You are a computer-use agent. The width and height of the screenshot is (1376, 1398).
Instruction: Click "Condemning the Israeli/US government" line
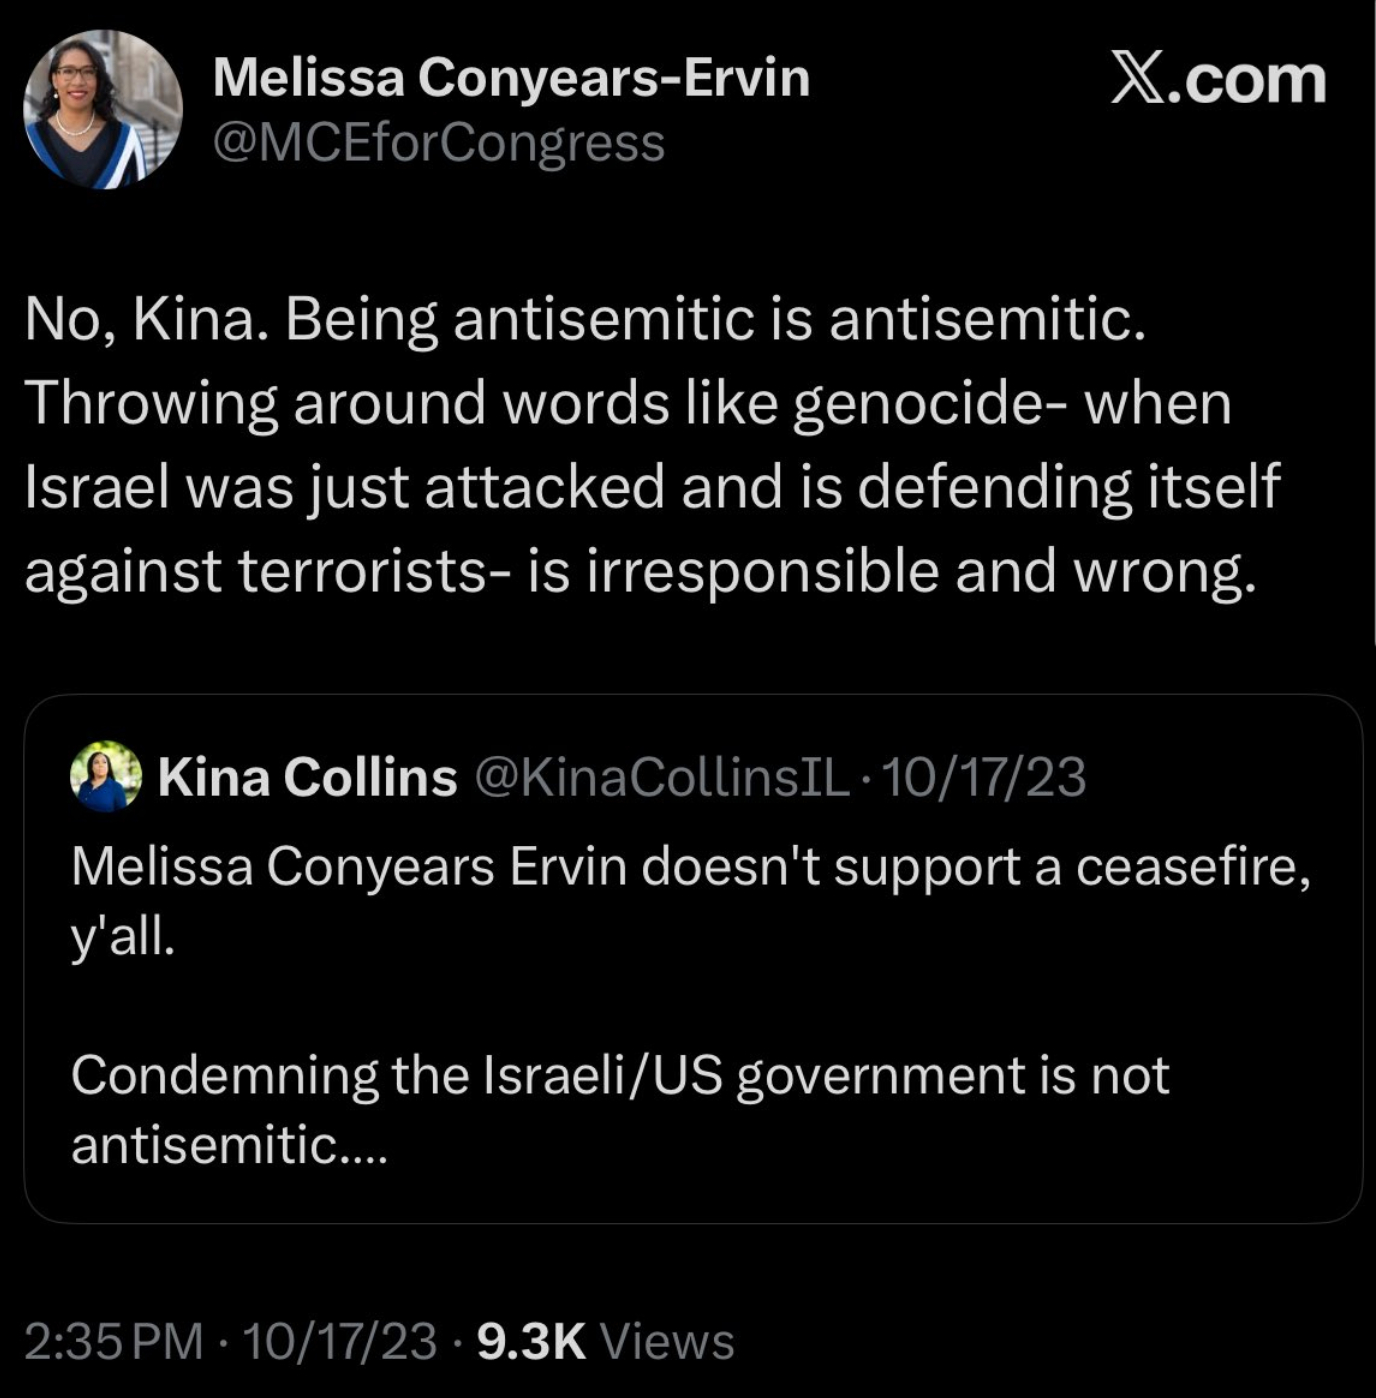coord(620,1076)
